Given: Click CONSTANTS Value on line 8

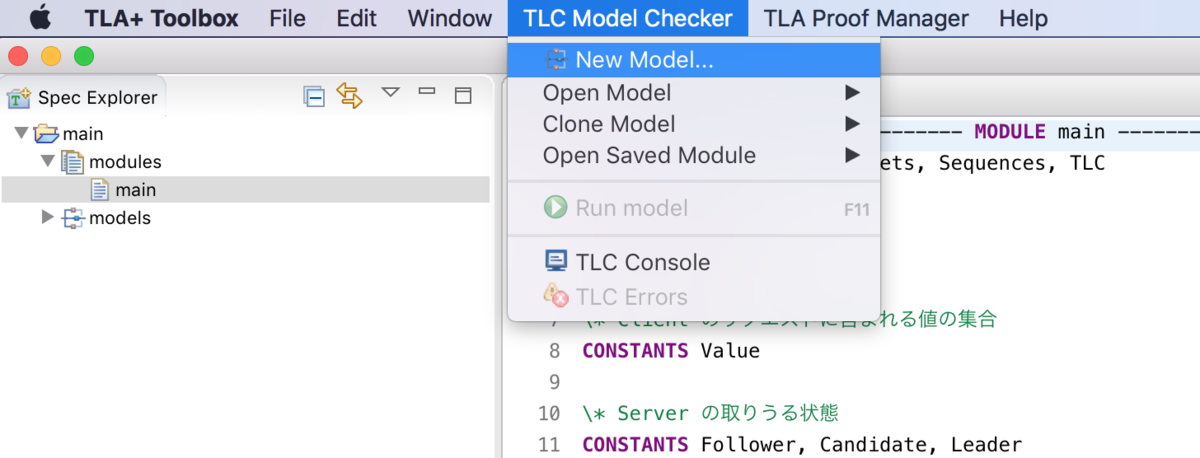Looking at the screenshot, I should click(671, 351).
